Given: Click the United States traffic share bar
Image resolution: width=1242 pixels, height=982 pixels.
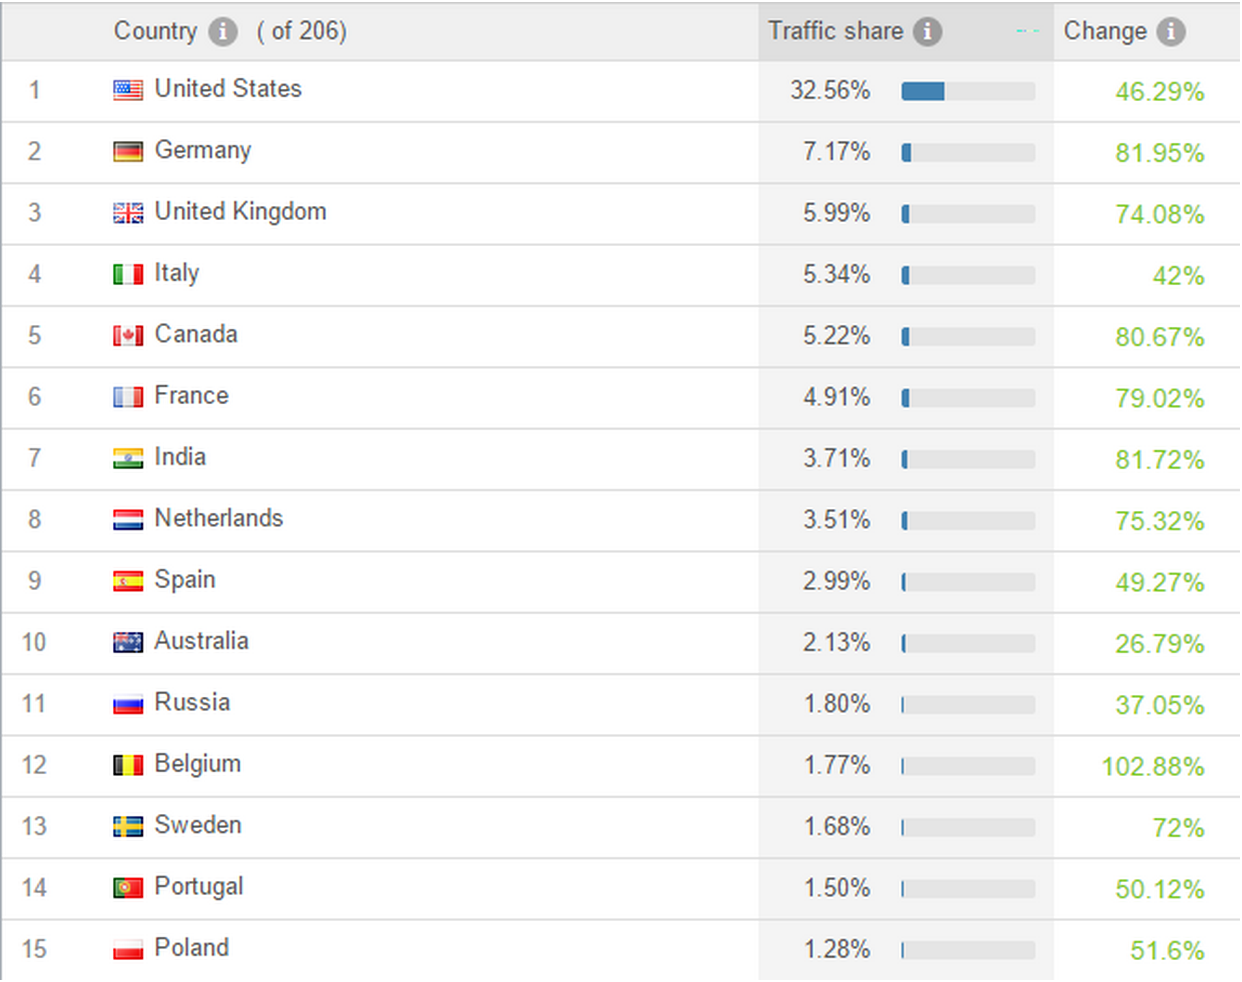Looking at the screenshot, I should coord(968,92).
